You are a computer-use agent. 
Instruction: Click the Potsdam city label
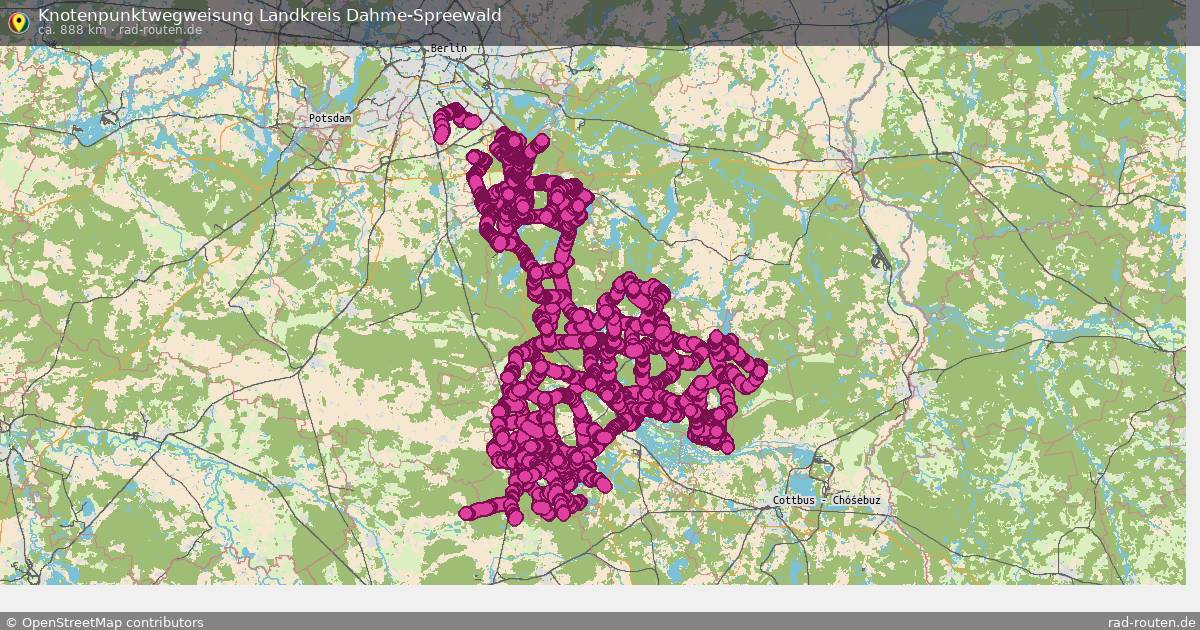click(329, 118)
